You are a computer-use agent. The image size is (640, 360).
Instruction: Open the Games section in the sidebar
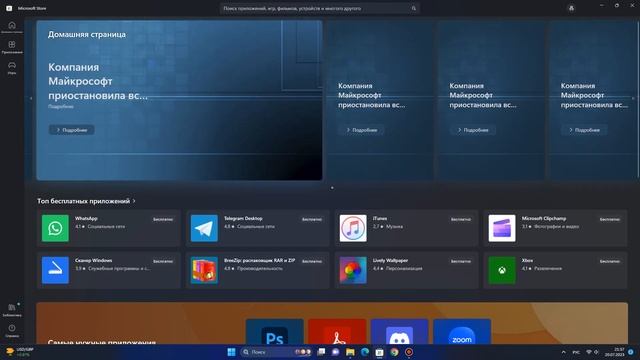[x=12, y=68]
